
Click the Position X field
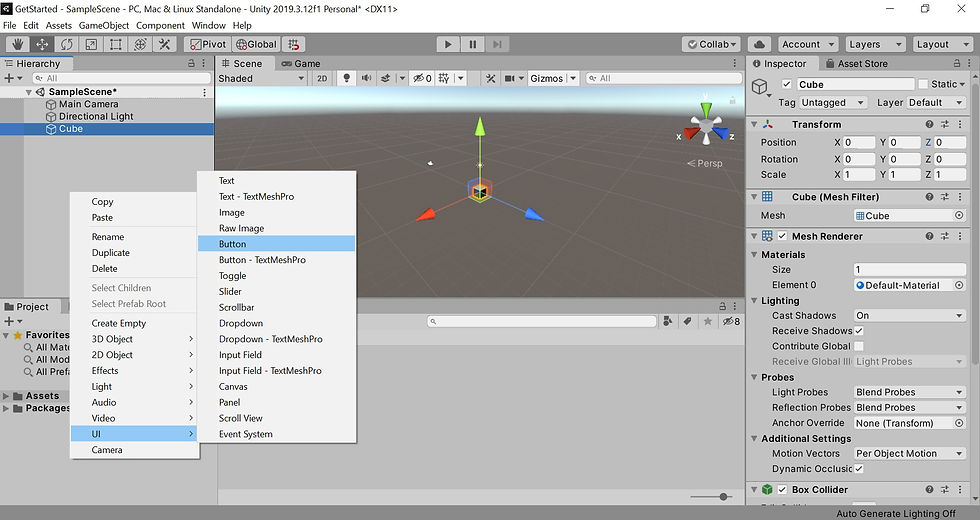[859, 142]
